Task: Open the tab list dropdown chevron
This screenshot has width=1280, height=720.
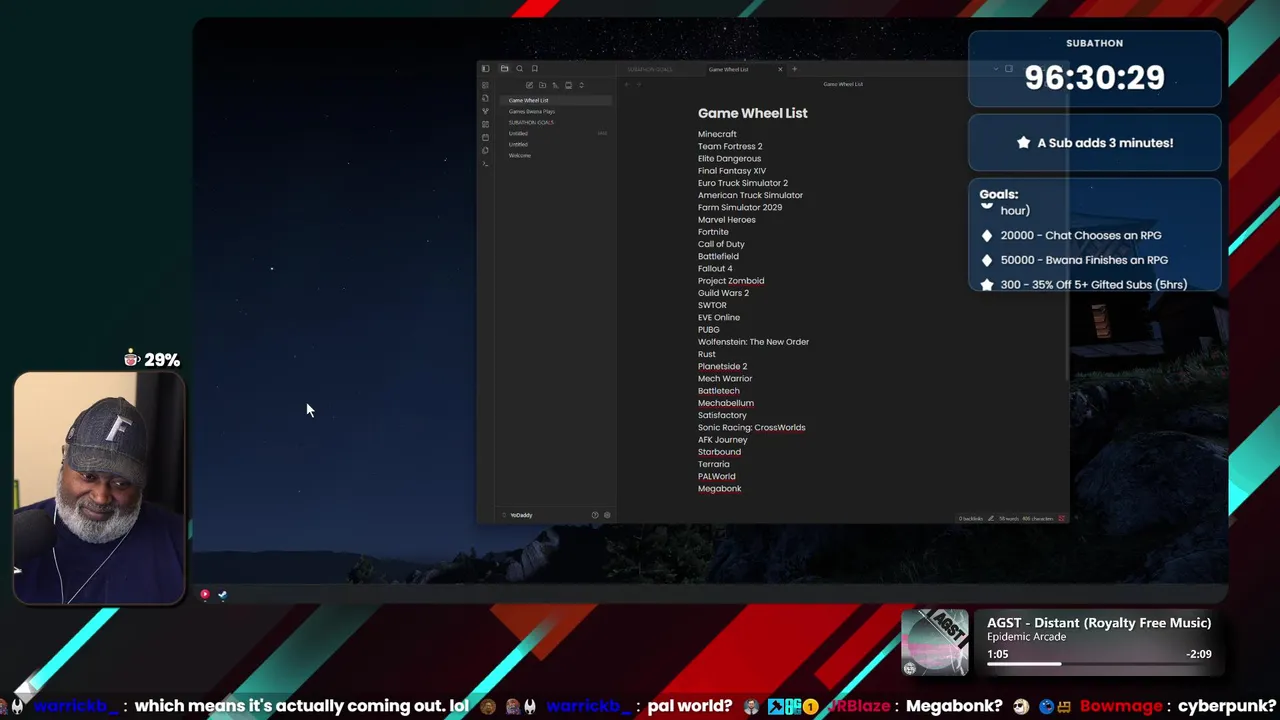Action: point(996,69)
